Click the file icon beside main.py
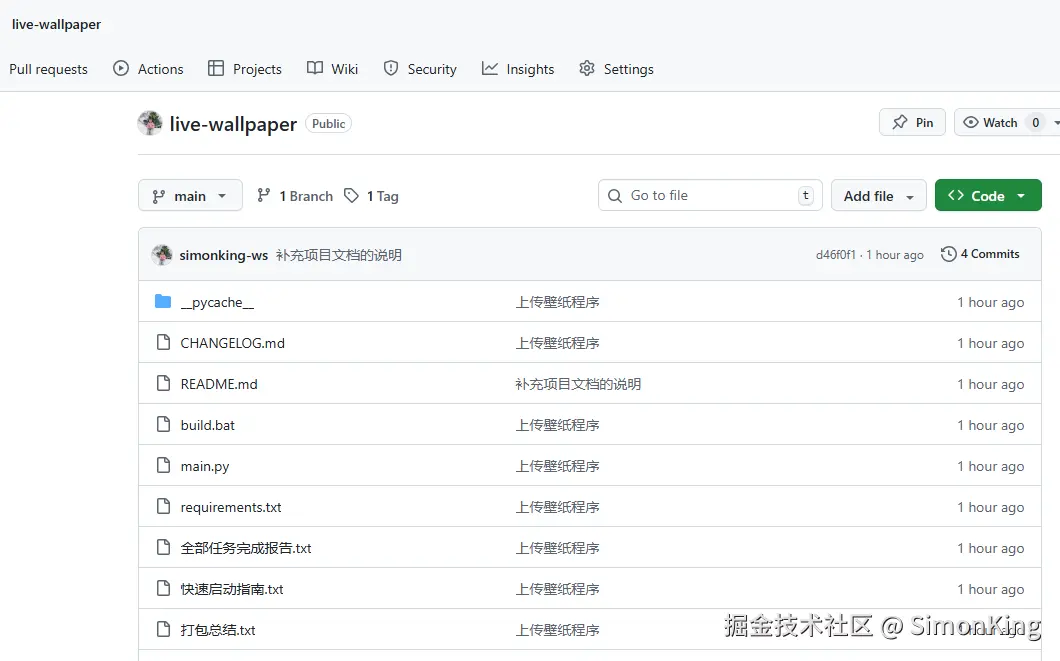 [163, 465]
